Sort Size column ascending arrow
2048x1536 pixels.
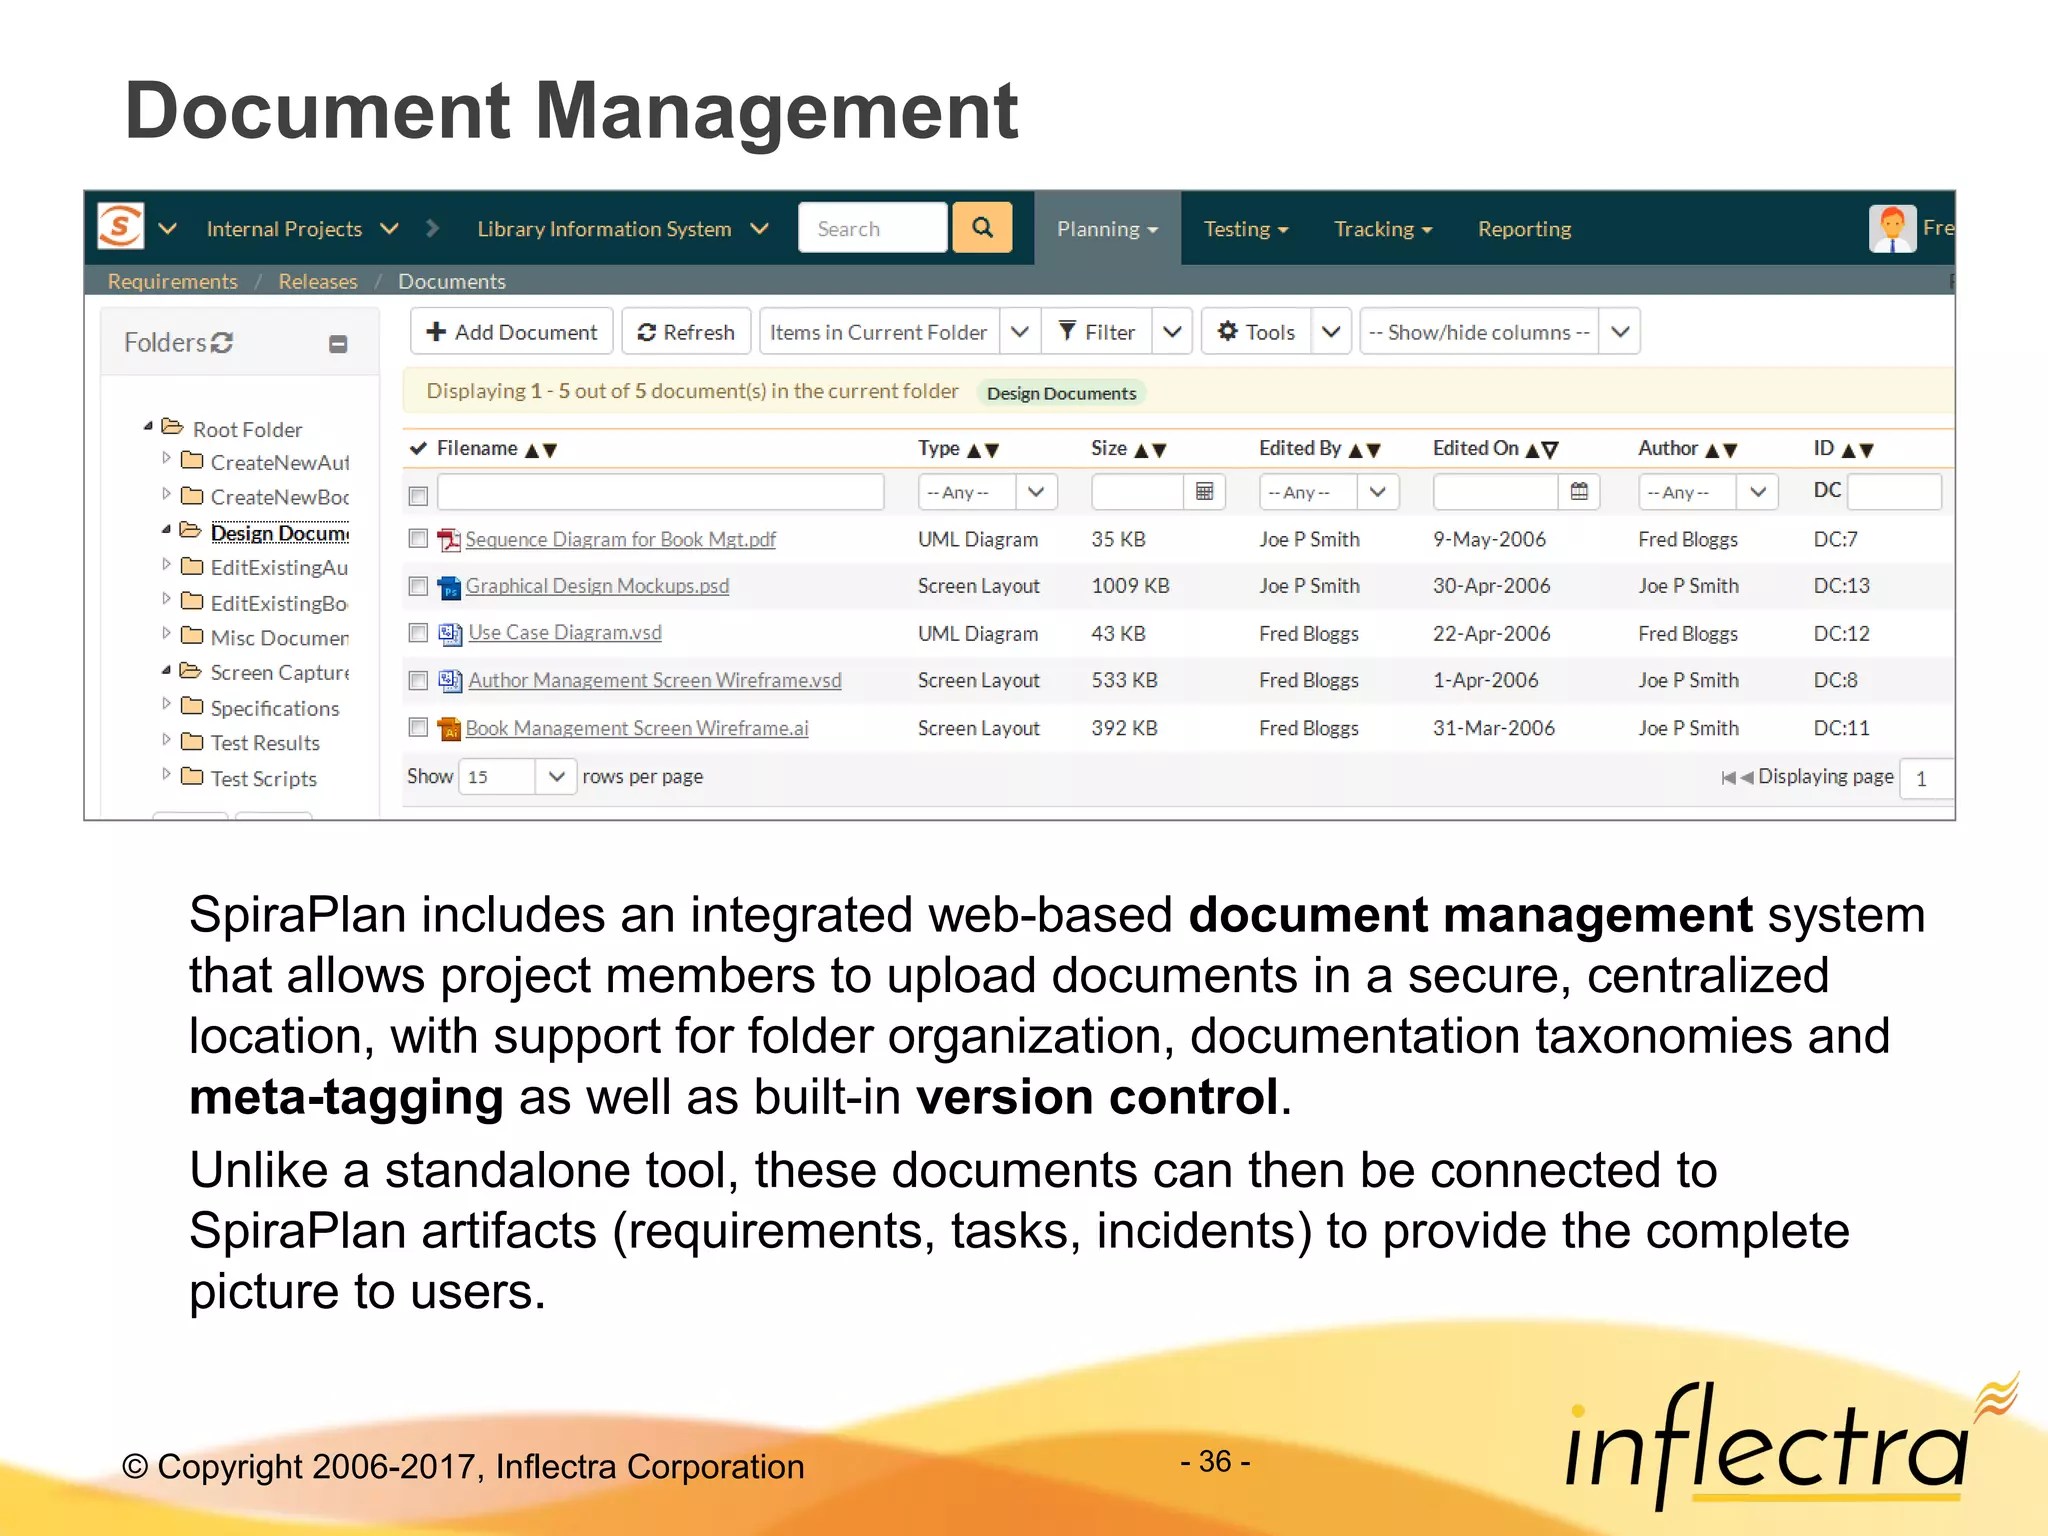[1142, 451]
